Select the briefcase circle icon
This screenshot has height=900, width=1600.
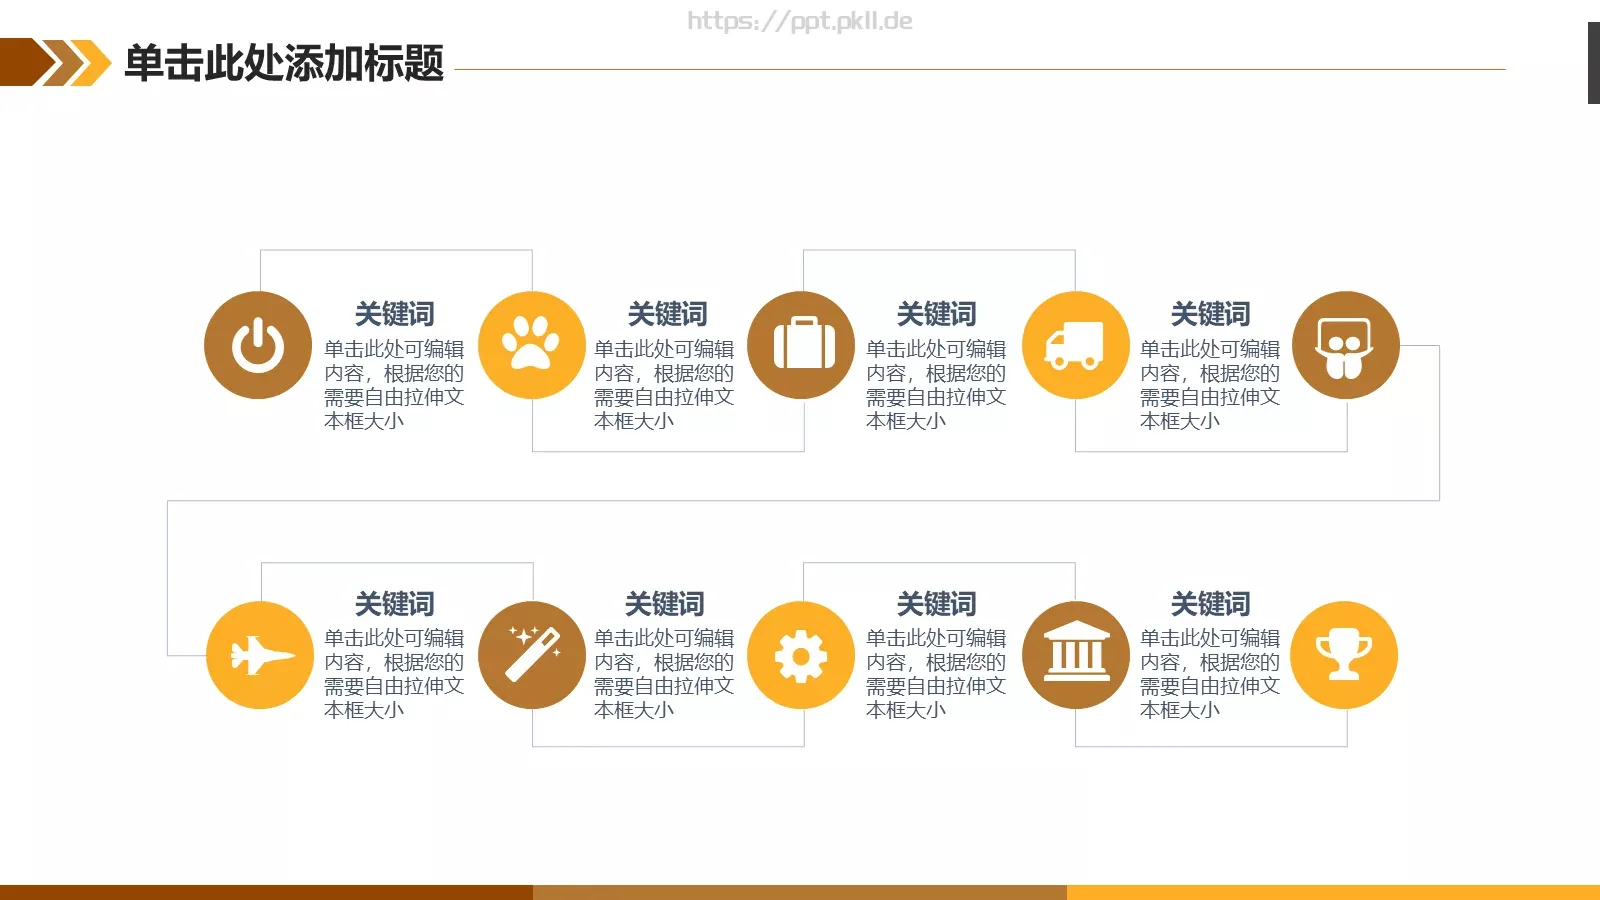[x=801, y=345]
